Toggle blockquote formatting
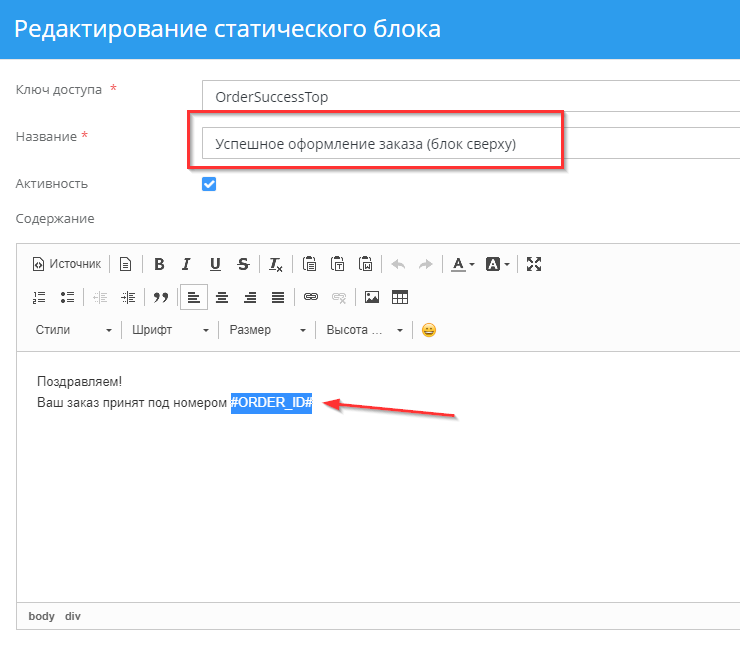This screenshot has width=740, height=649. click(160, 297)
